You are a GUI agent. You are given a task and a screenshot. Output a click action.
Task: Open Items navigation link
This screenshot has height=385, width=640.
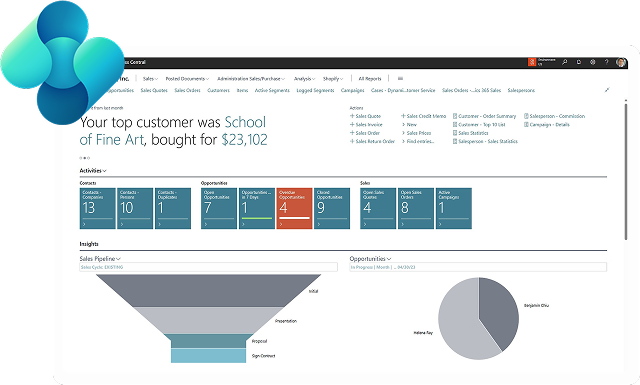pos(242,90)
